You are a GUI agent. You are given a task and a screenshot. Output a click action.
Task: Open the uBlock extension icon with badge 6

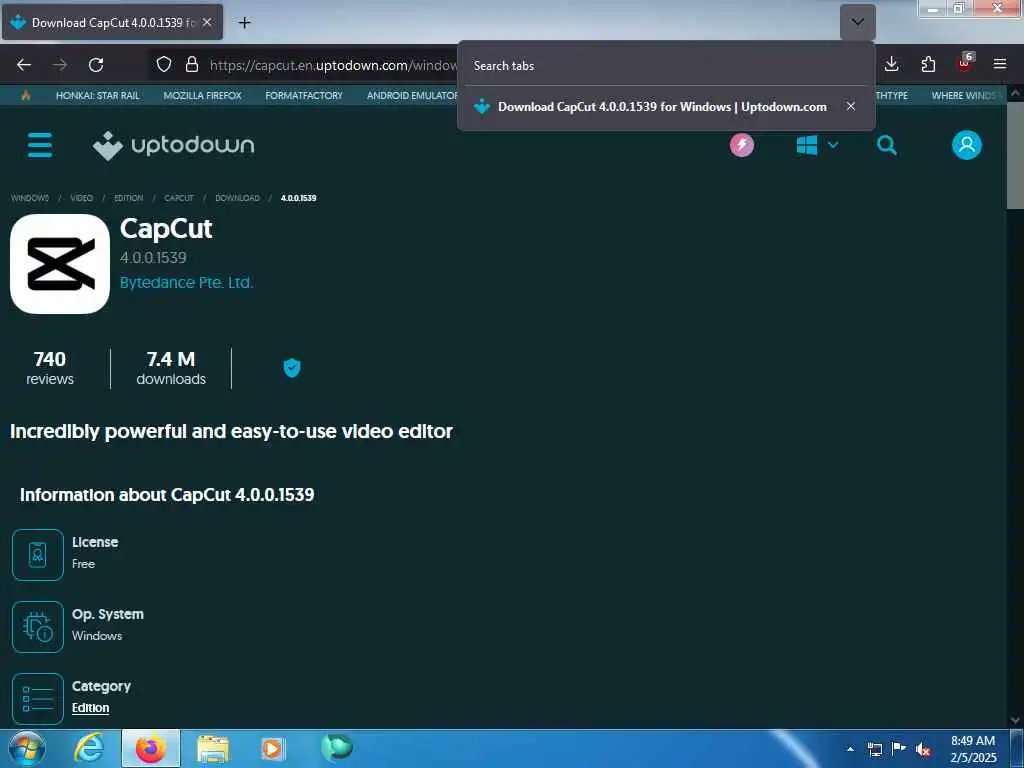click(x=965, y=63)
